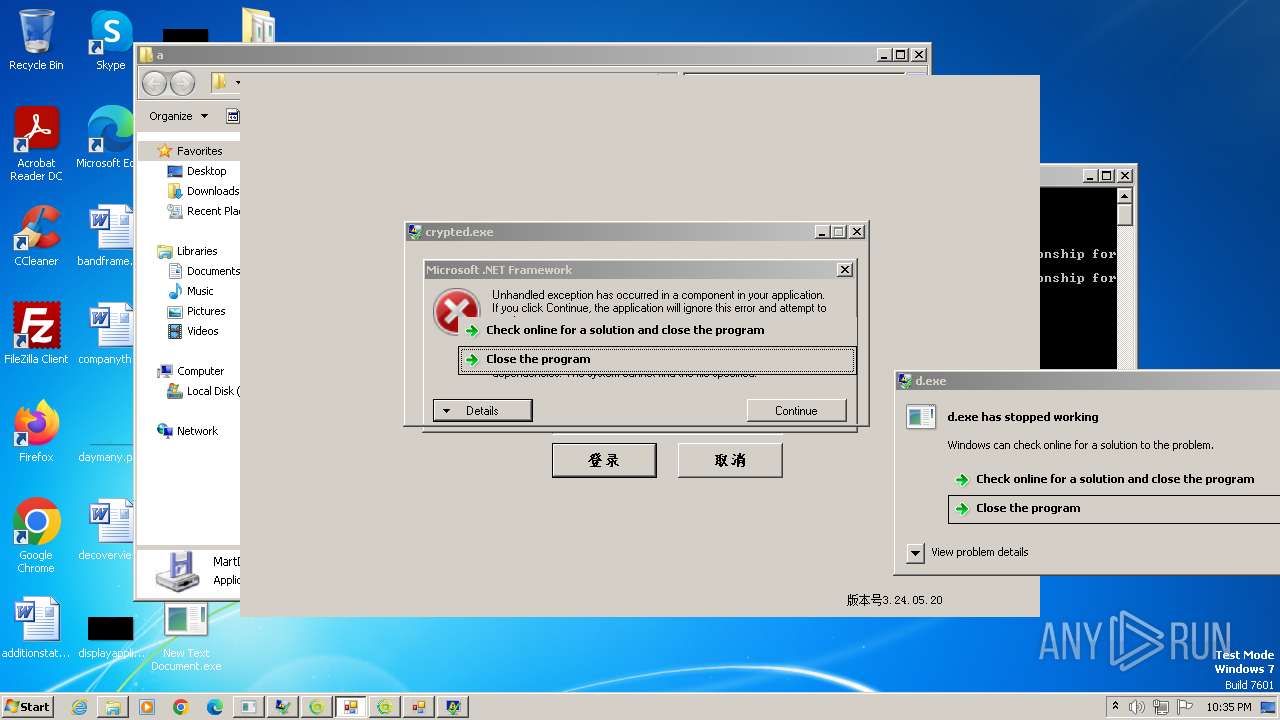Screen dimensions: 1280x720
Task: Open Videos library in navigation pane
Action: [202, 331]
